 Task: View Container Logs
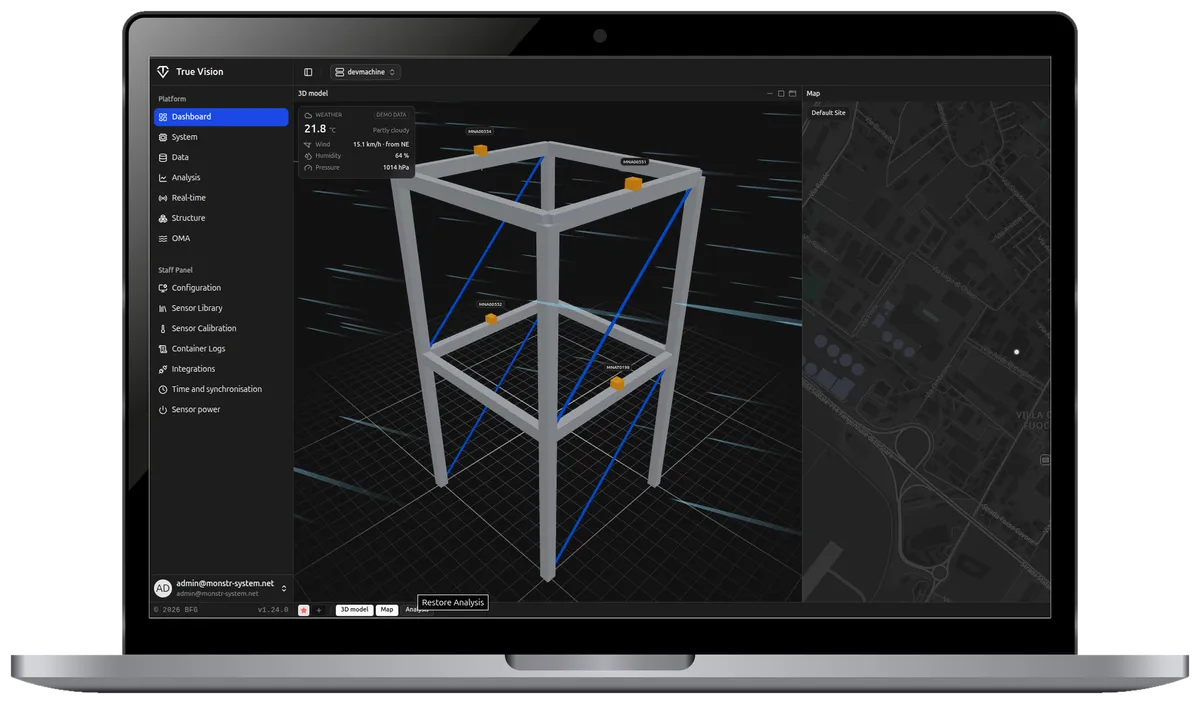(x=221, y=349)
